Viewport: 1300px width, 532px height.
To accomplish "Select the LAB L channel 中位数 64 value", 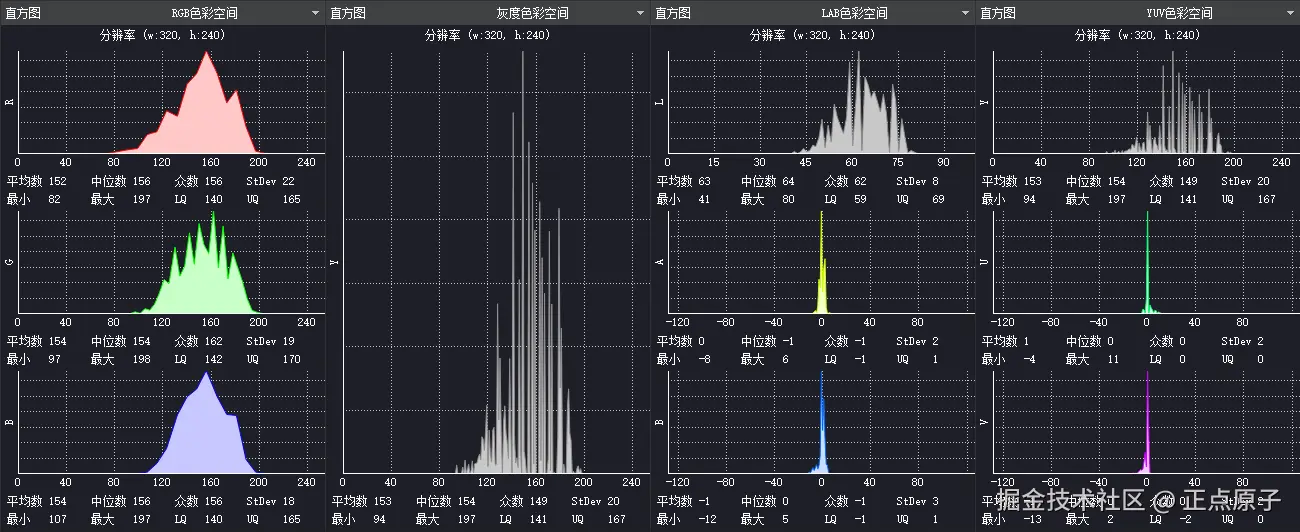I will pos(788,182).
